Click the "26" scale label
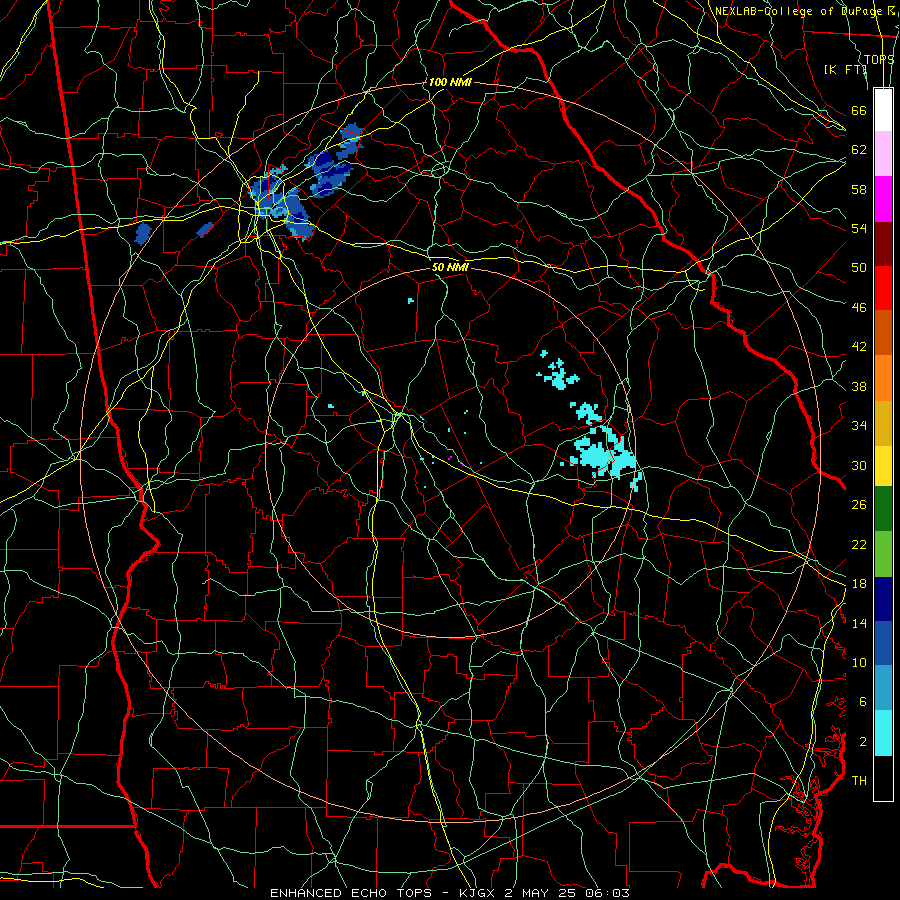The image size is (900, 900). click(x=859, y=505)
